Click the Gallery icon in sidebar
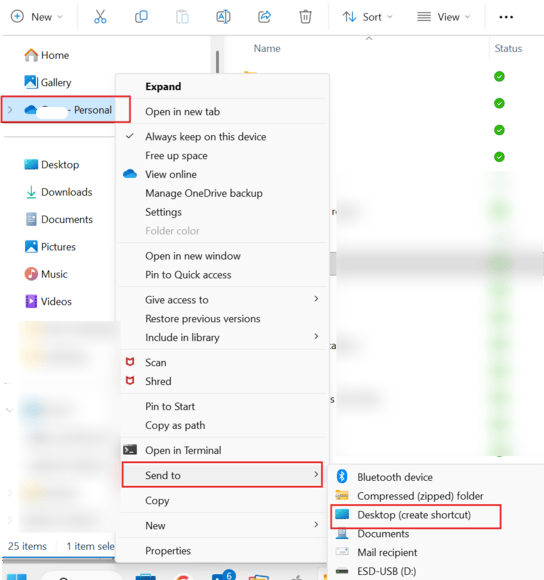 coord(31,82)
